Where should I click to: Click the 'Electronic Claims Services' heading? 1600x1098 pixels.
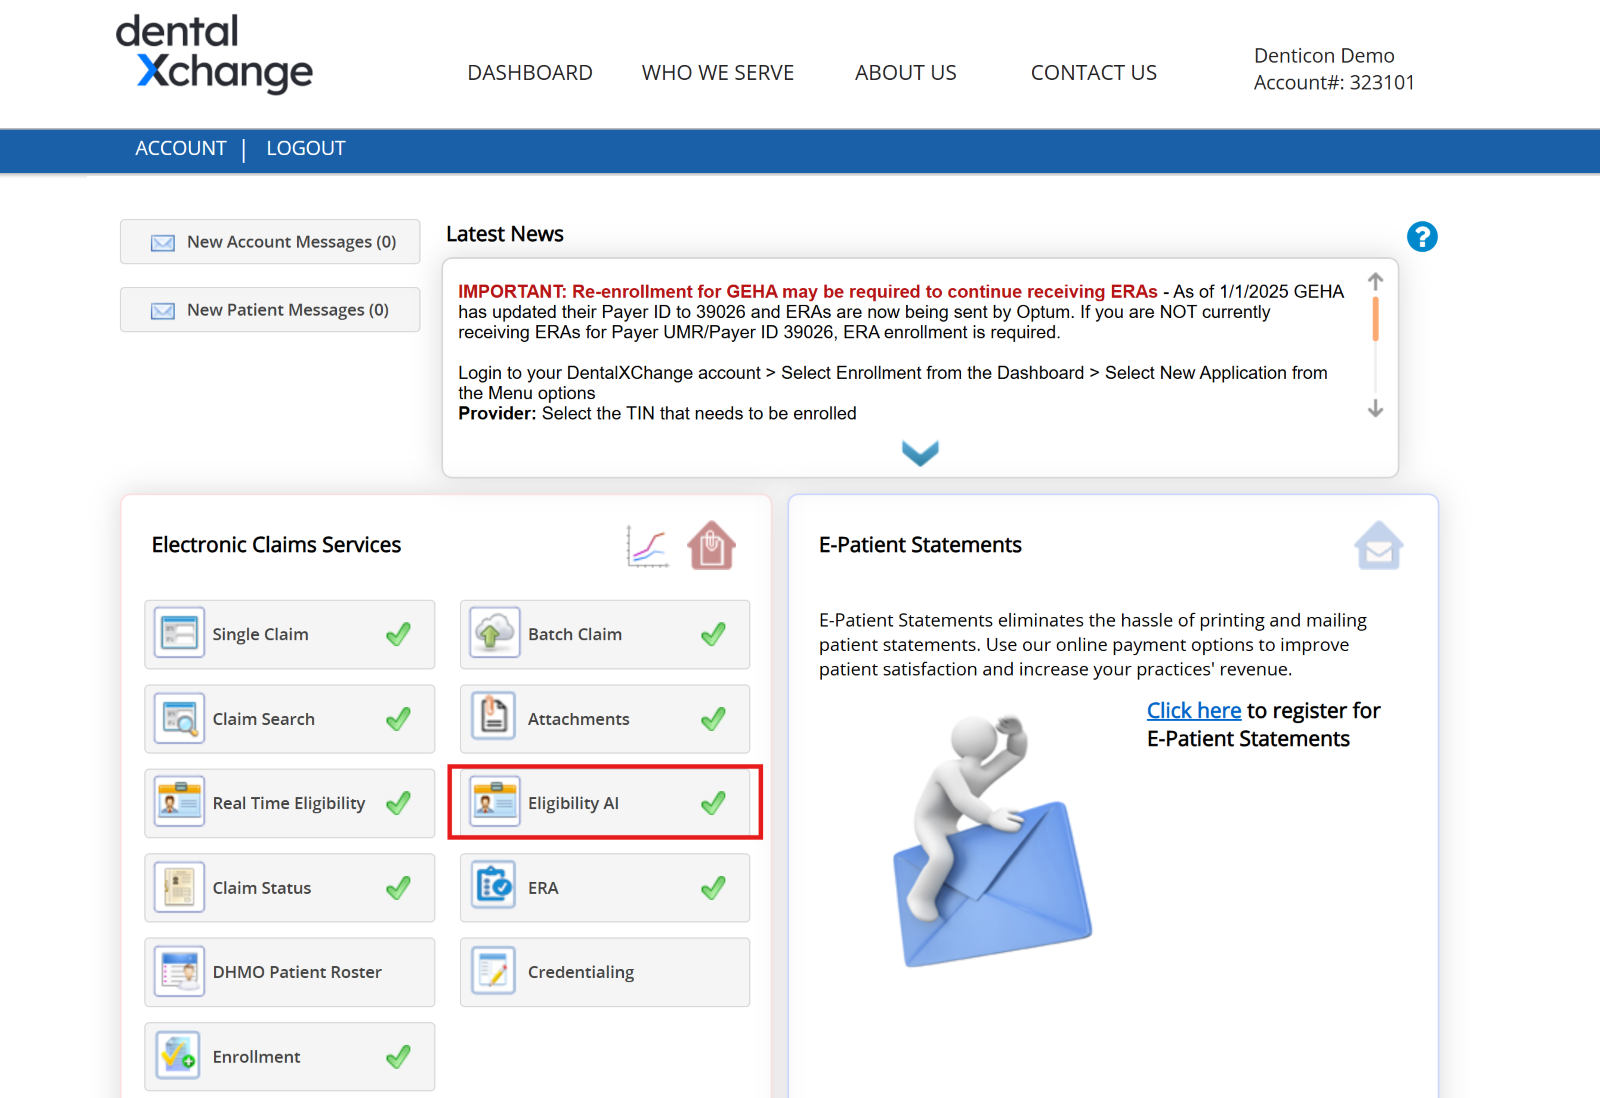(276, 545)
